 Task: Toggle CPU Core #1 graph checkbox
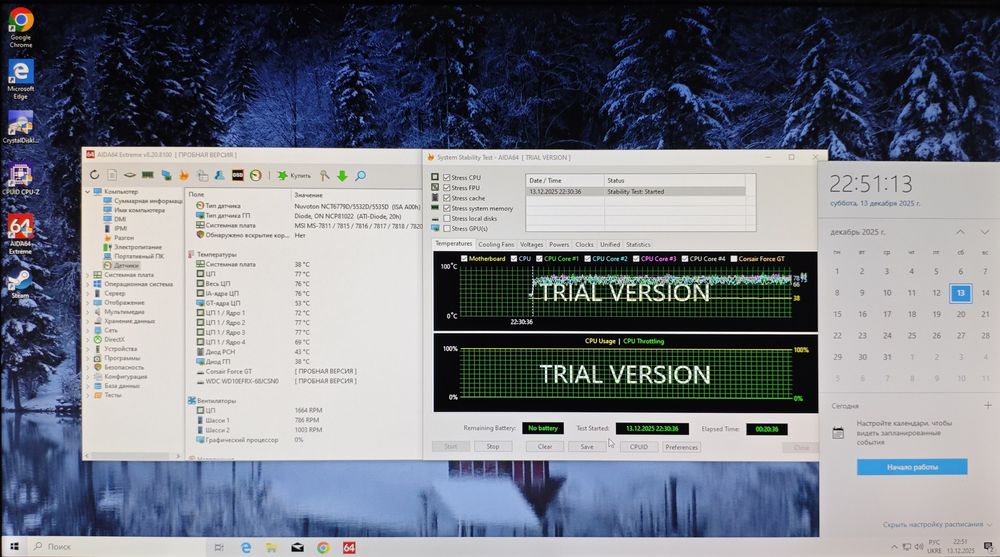[539, 258]
